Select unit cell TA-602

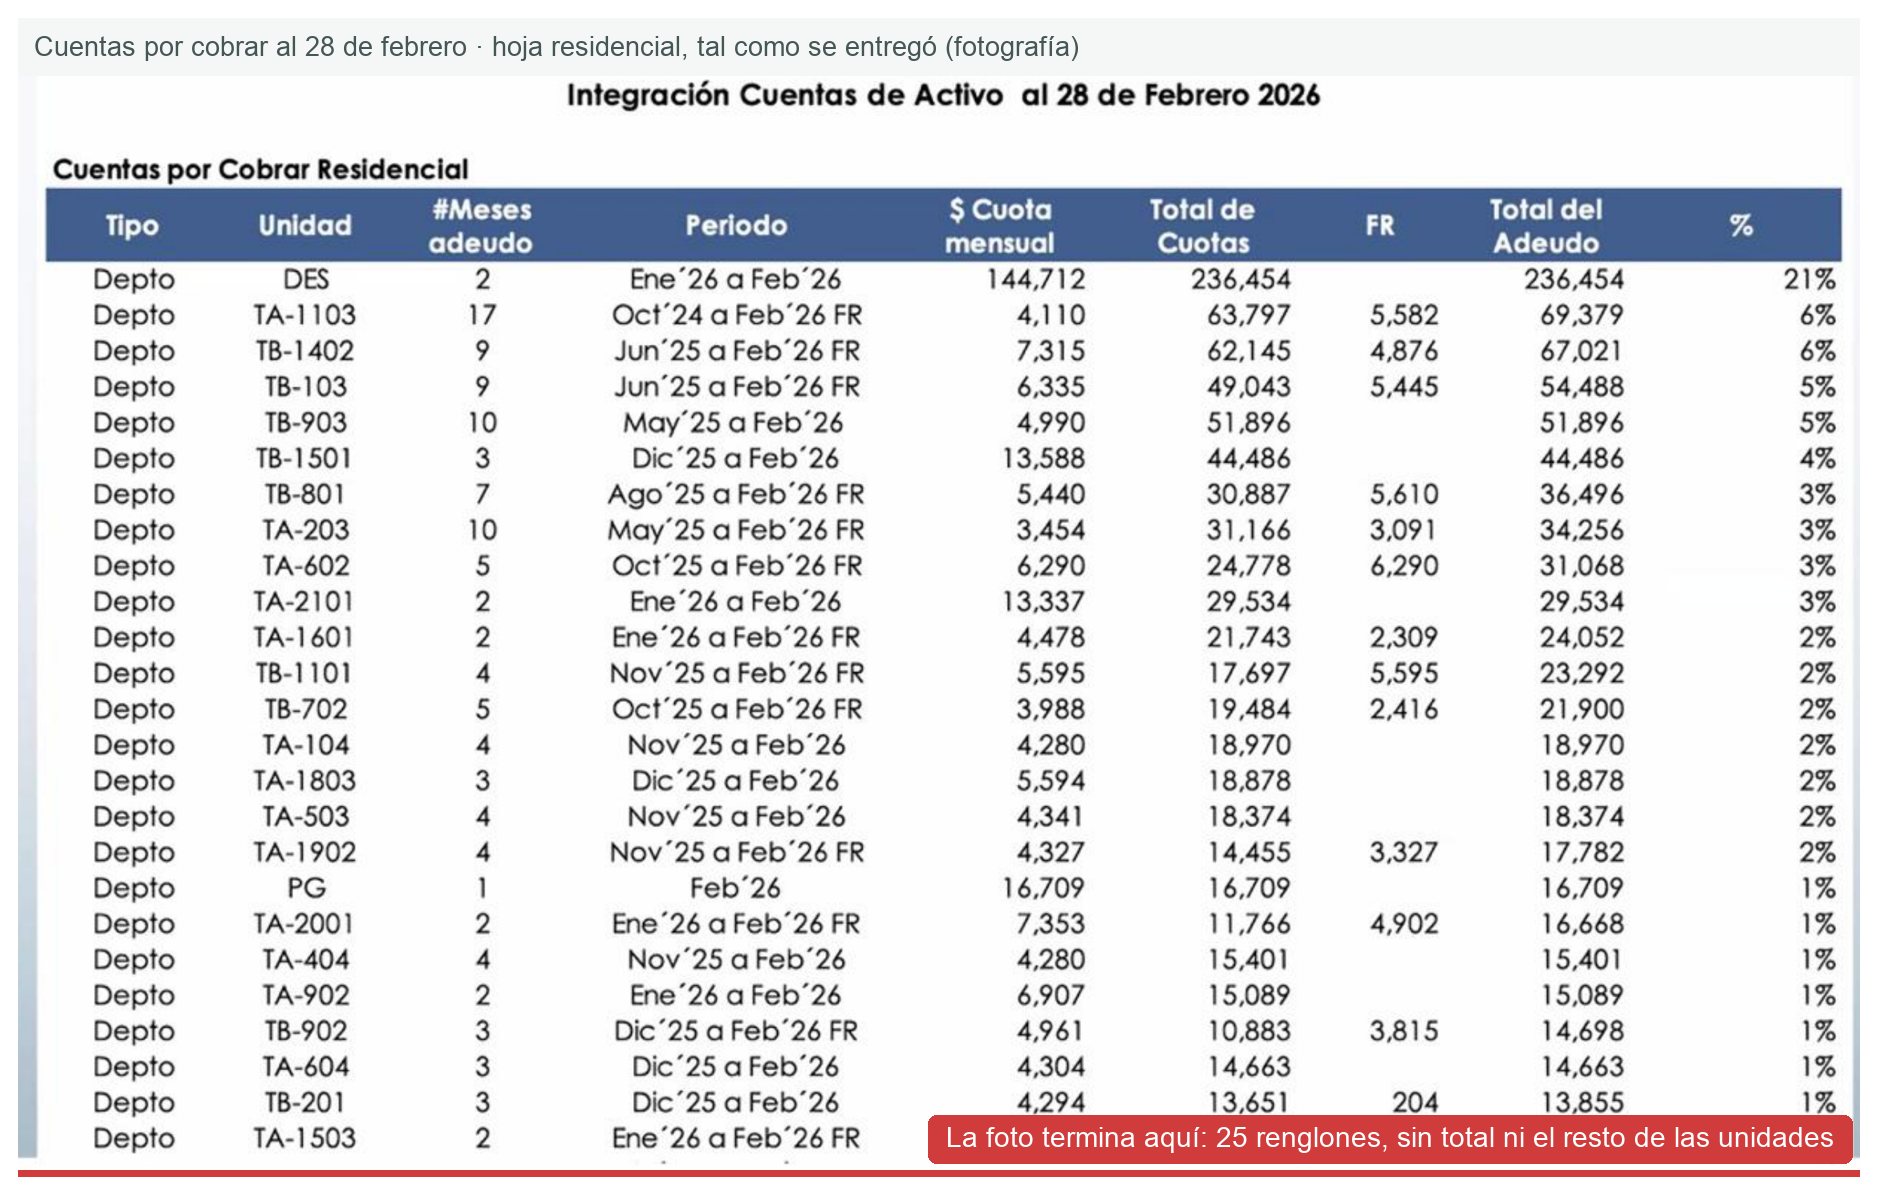point(306,566)
